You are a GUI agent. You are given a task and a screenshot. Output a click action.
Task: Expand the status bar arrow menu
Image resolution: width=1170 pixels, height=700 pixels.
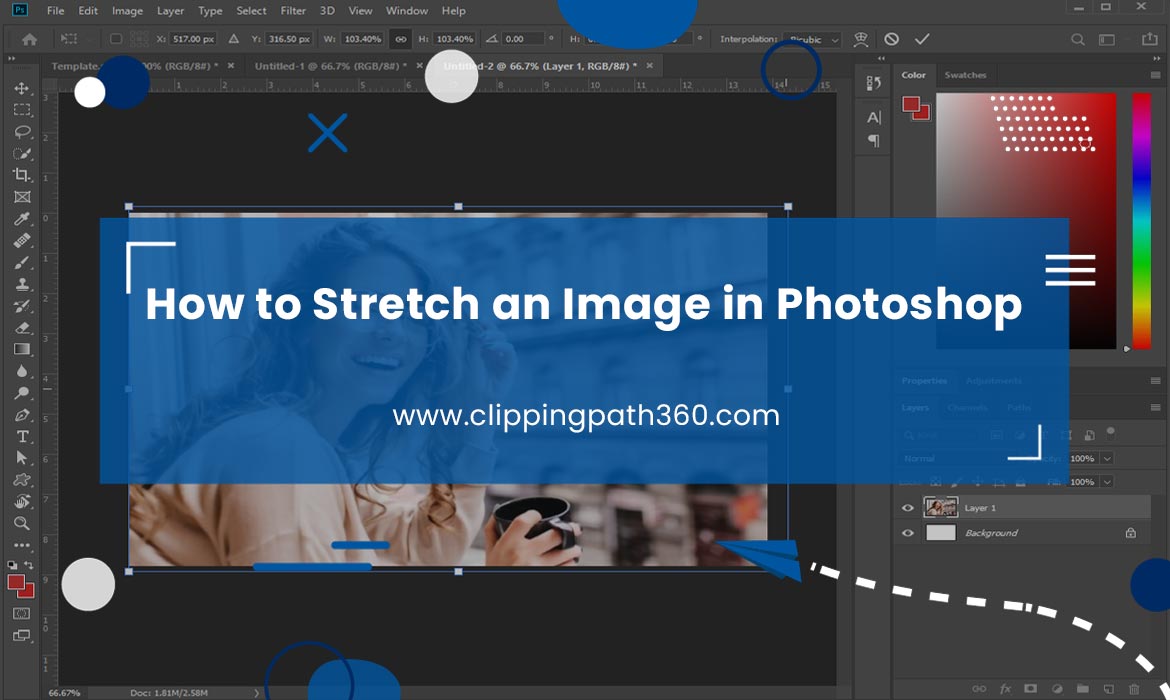coord(257,693)
